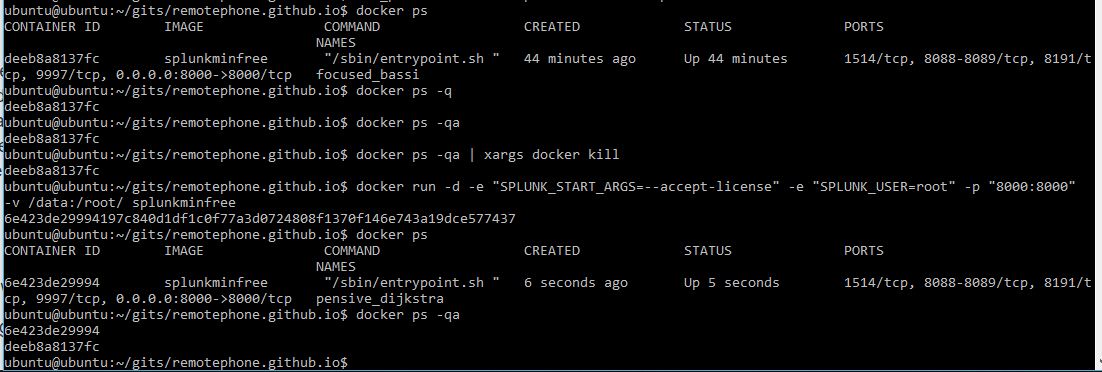Click the first PORTS column header

pos(864,27)
